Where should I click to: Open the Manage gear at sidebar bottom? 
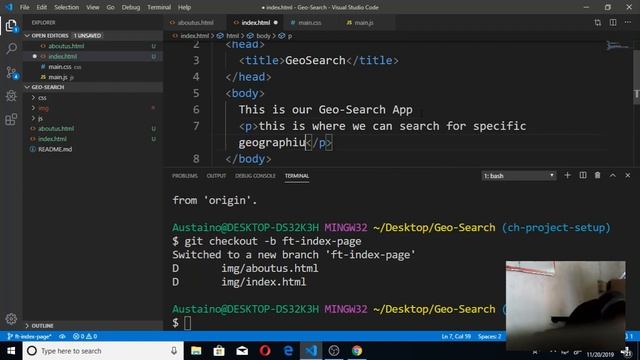11,319
